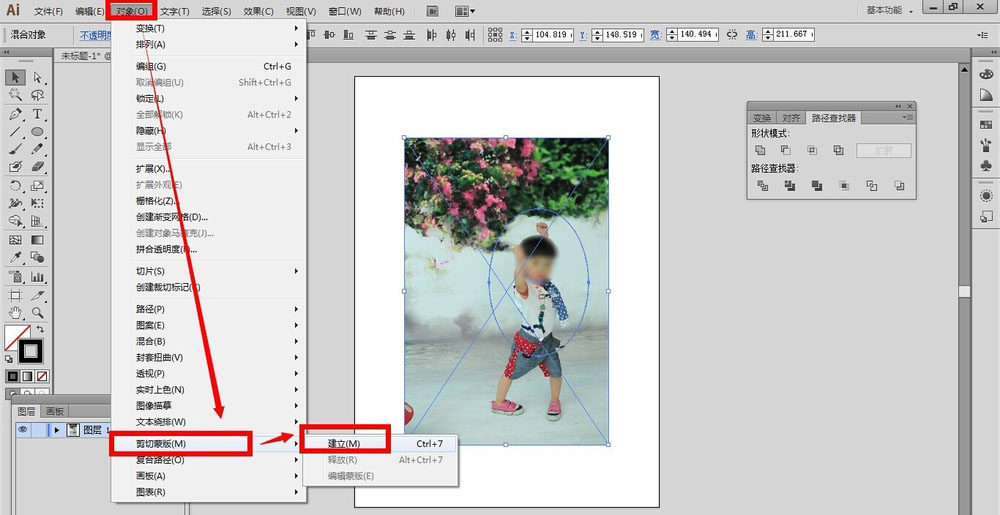
Task: Click the stroke color swatch
Action: 30,350
